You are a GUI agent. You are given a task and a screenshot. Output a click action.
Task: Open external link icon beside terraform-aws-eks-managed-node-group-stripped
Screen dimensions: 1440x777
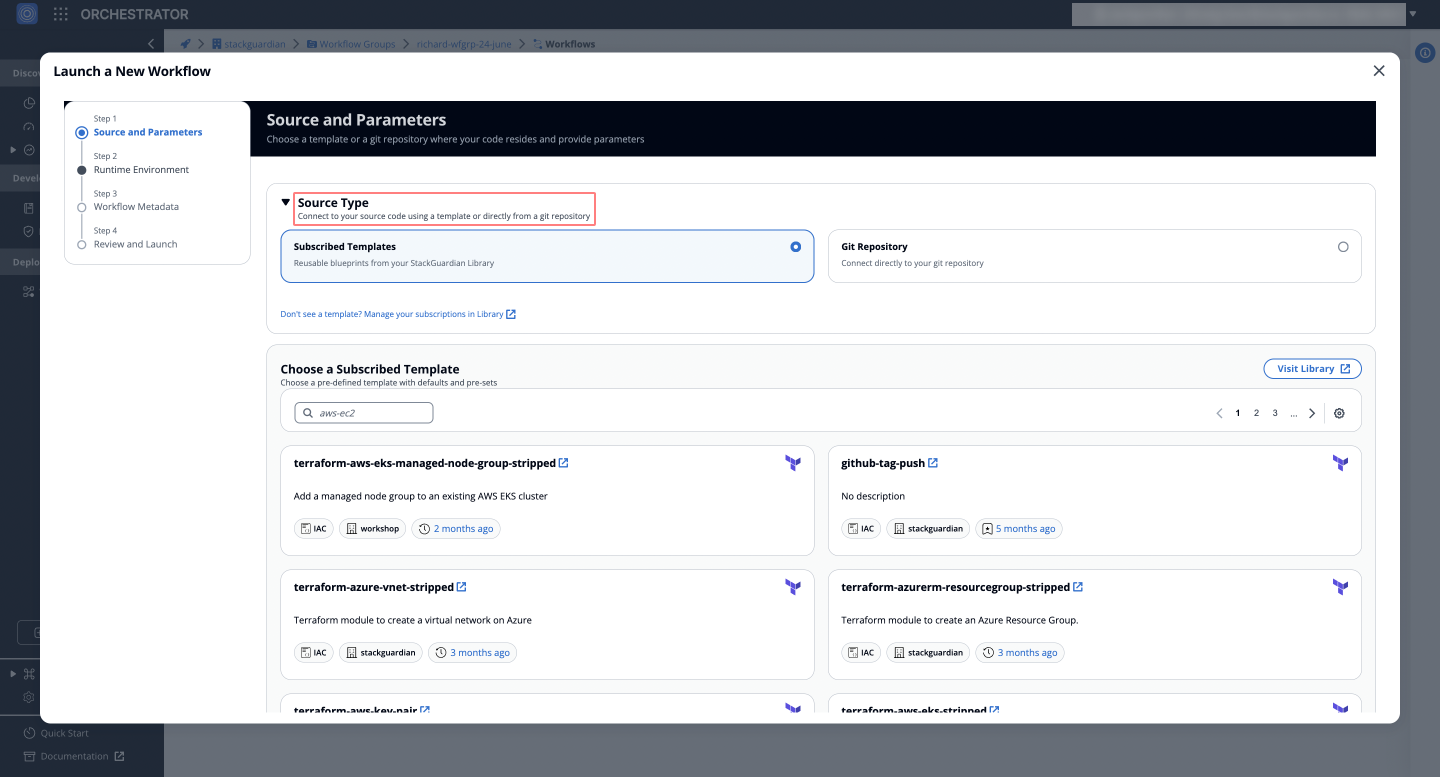click(x=564, y=463)
